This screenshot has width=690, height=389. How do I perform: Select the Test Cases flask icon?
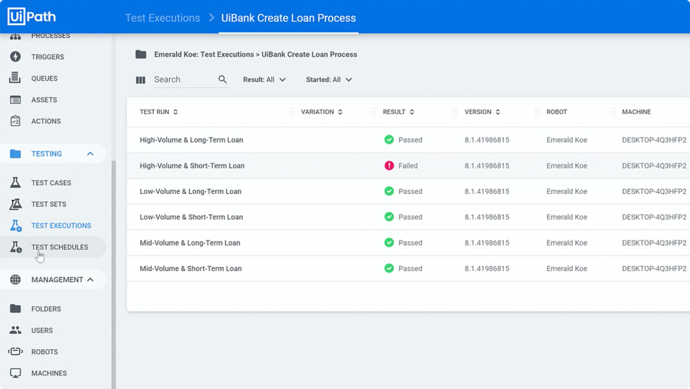(x=15, y=183)
